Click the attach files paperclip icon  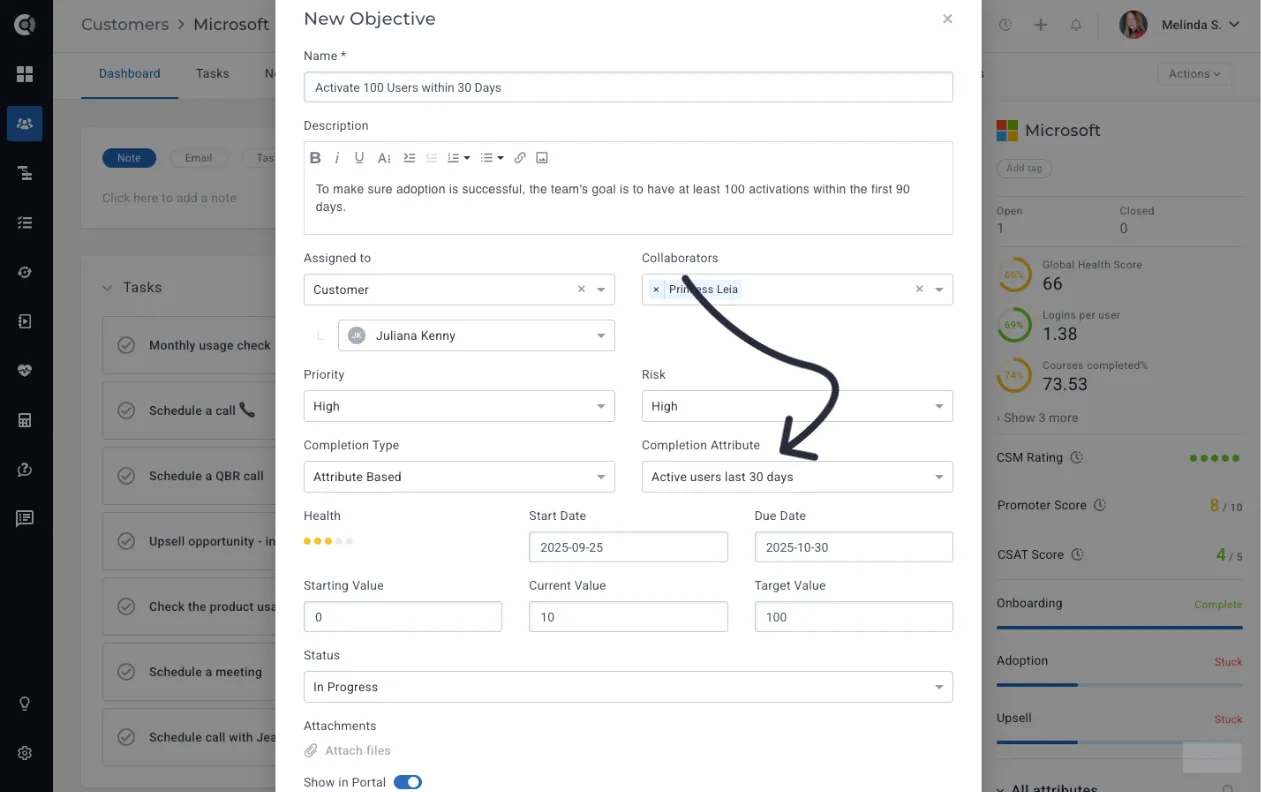tap(311, 751)
